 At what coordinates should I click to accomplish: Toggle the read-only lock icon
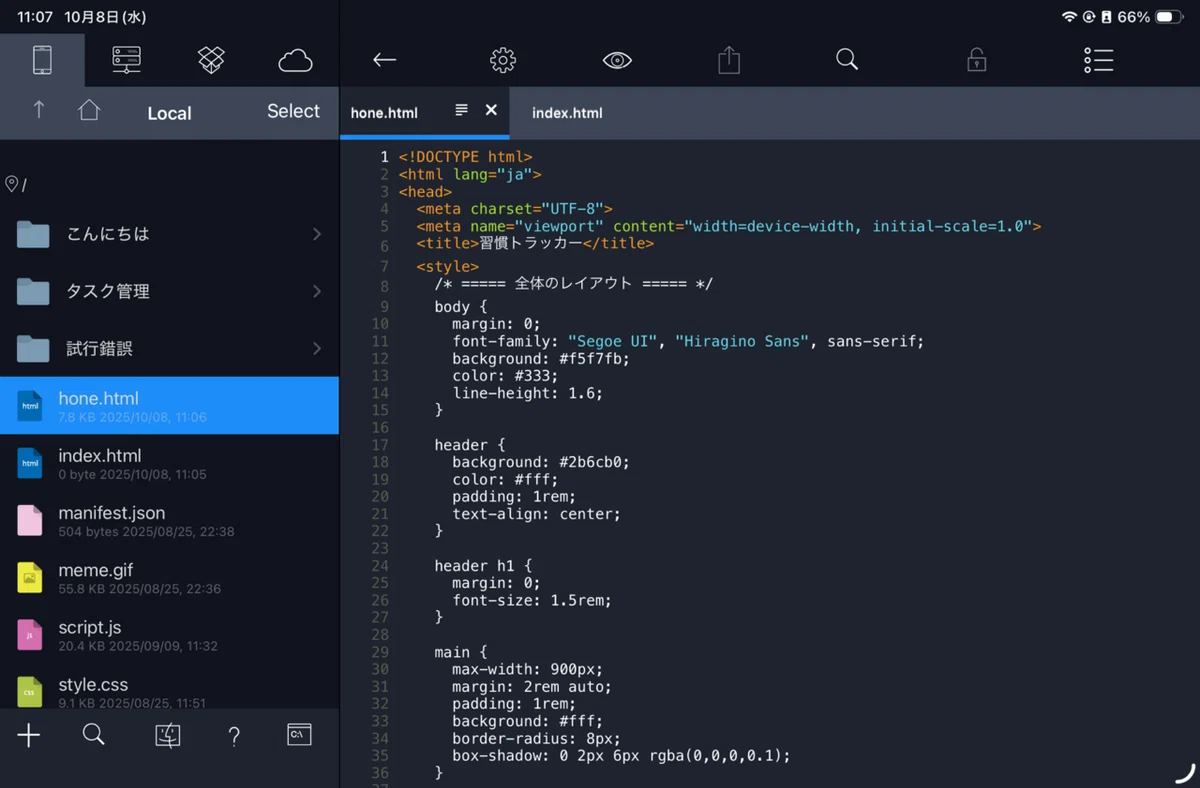977,60
